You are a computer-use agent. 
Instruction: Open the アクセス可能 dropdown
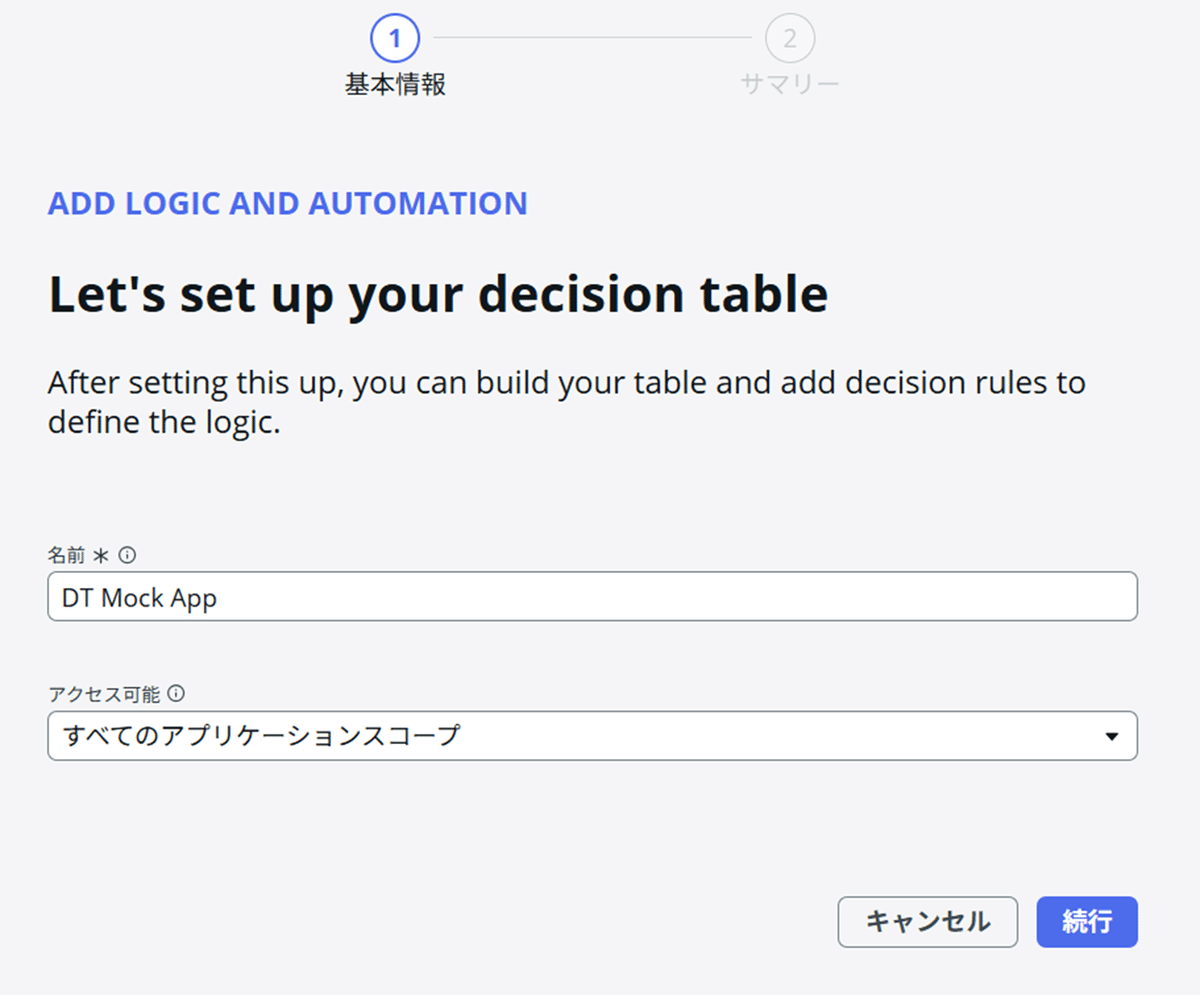point(592,736)
